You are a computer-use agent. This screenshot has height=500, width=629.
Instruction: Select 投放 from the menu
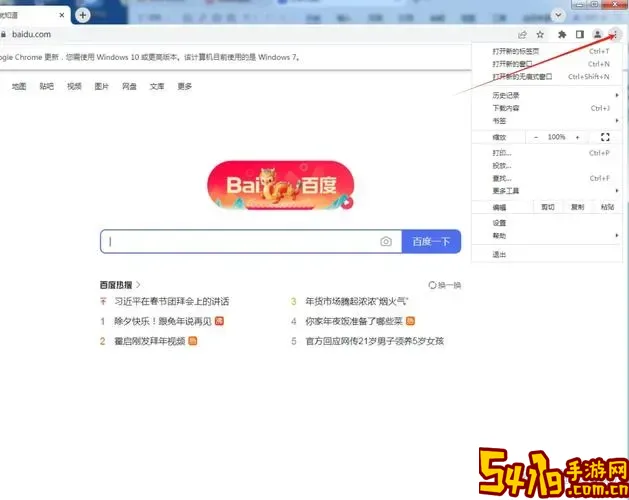click(x=547, y=165)
